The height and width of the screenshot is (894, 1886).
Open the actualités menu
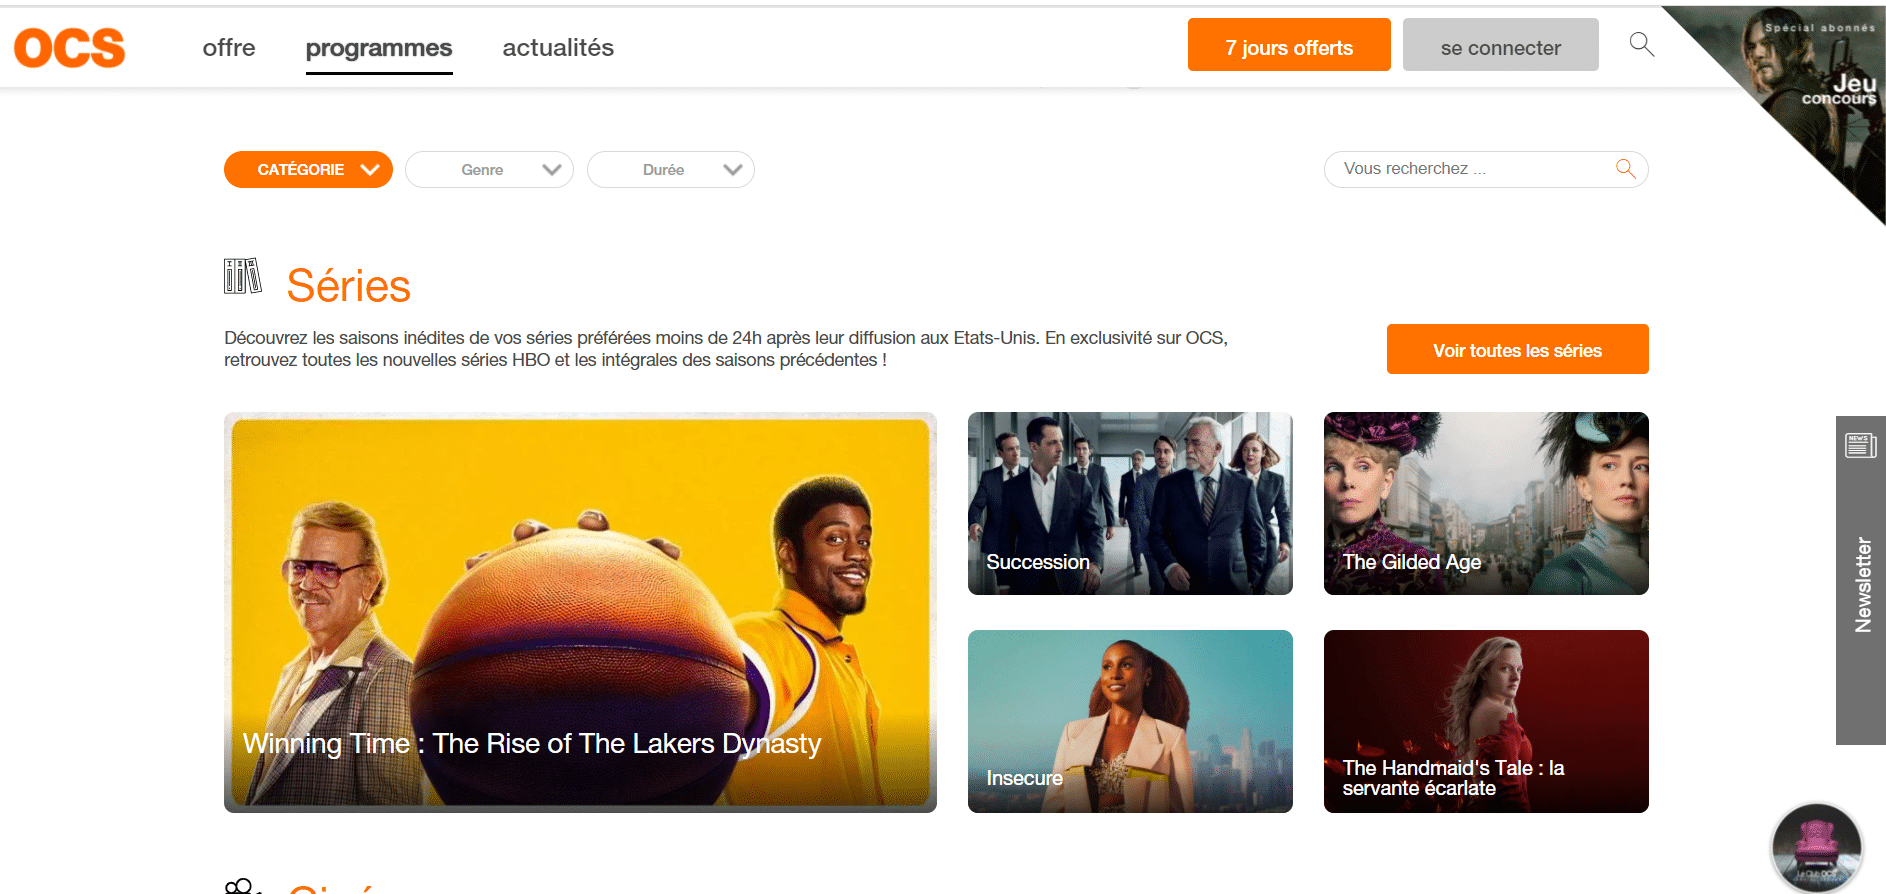[x=558, y=48]
